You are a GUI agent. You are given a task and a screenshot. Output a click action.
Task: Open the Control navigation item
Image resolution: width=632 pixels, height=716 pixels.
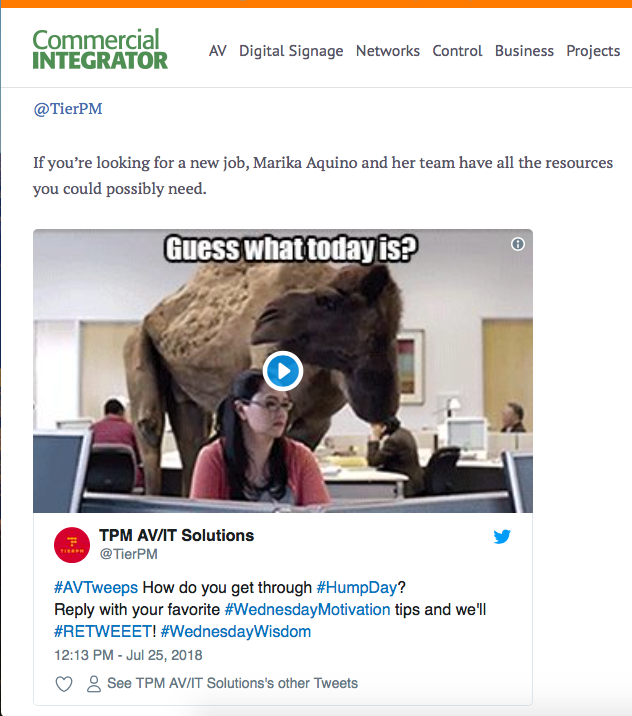457,51
